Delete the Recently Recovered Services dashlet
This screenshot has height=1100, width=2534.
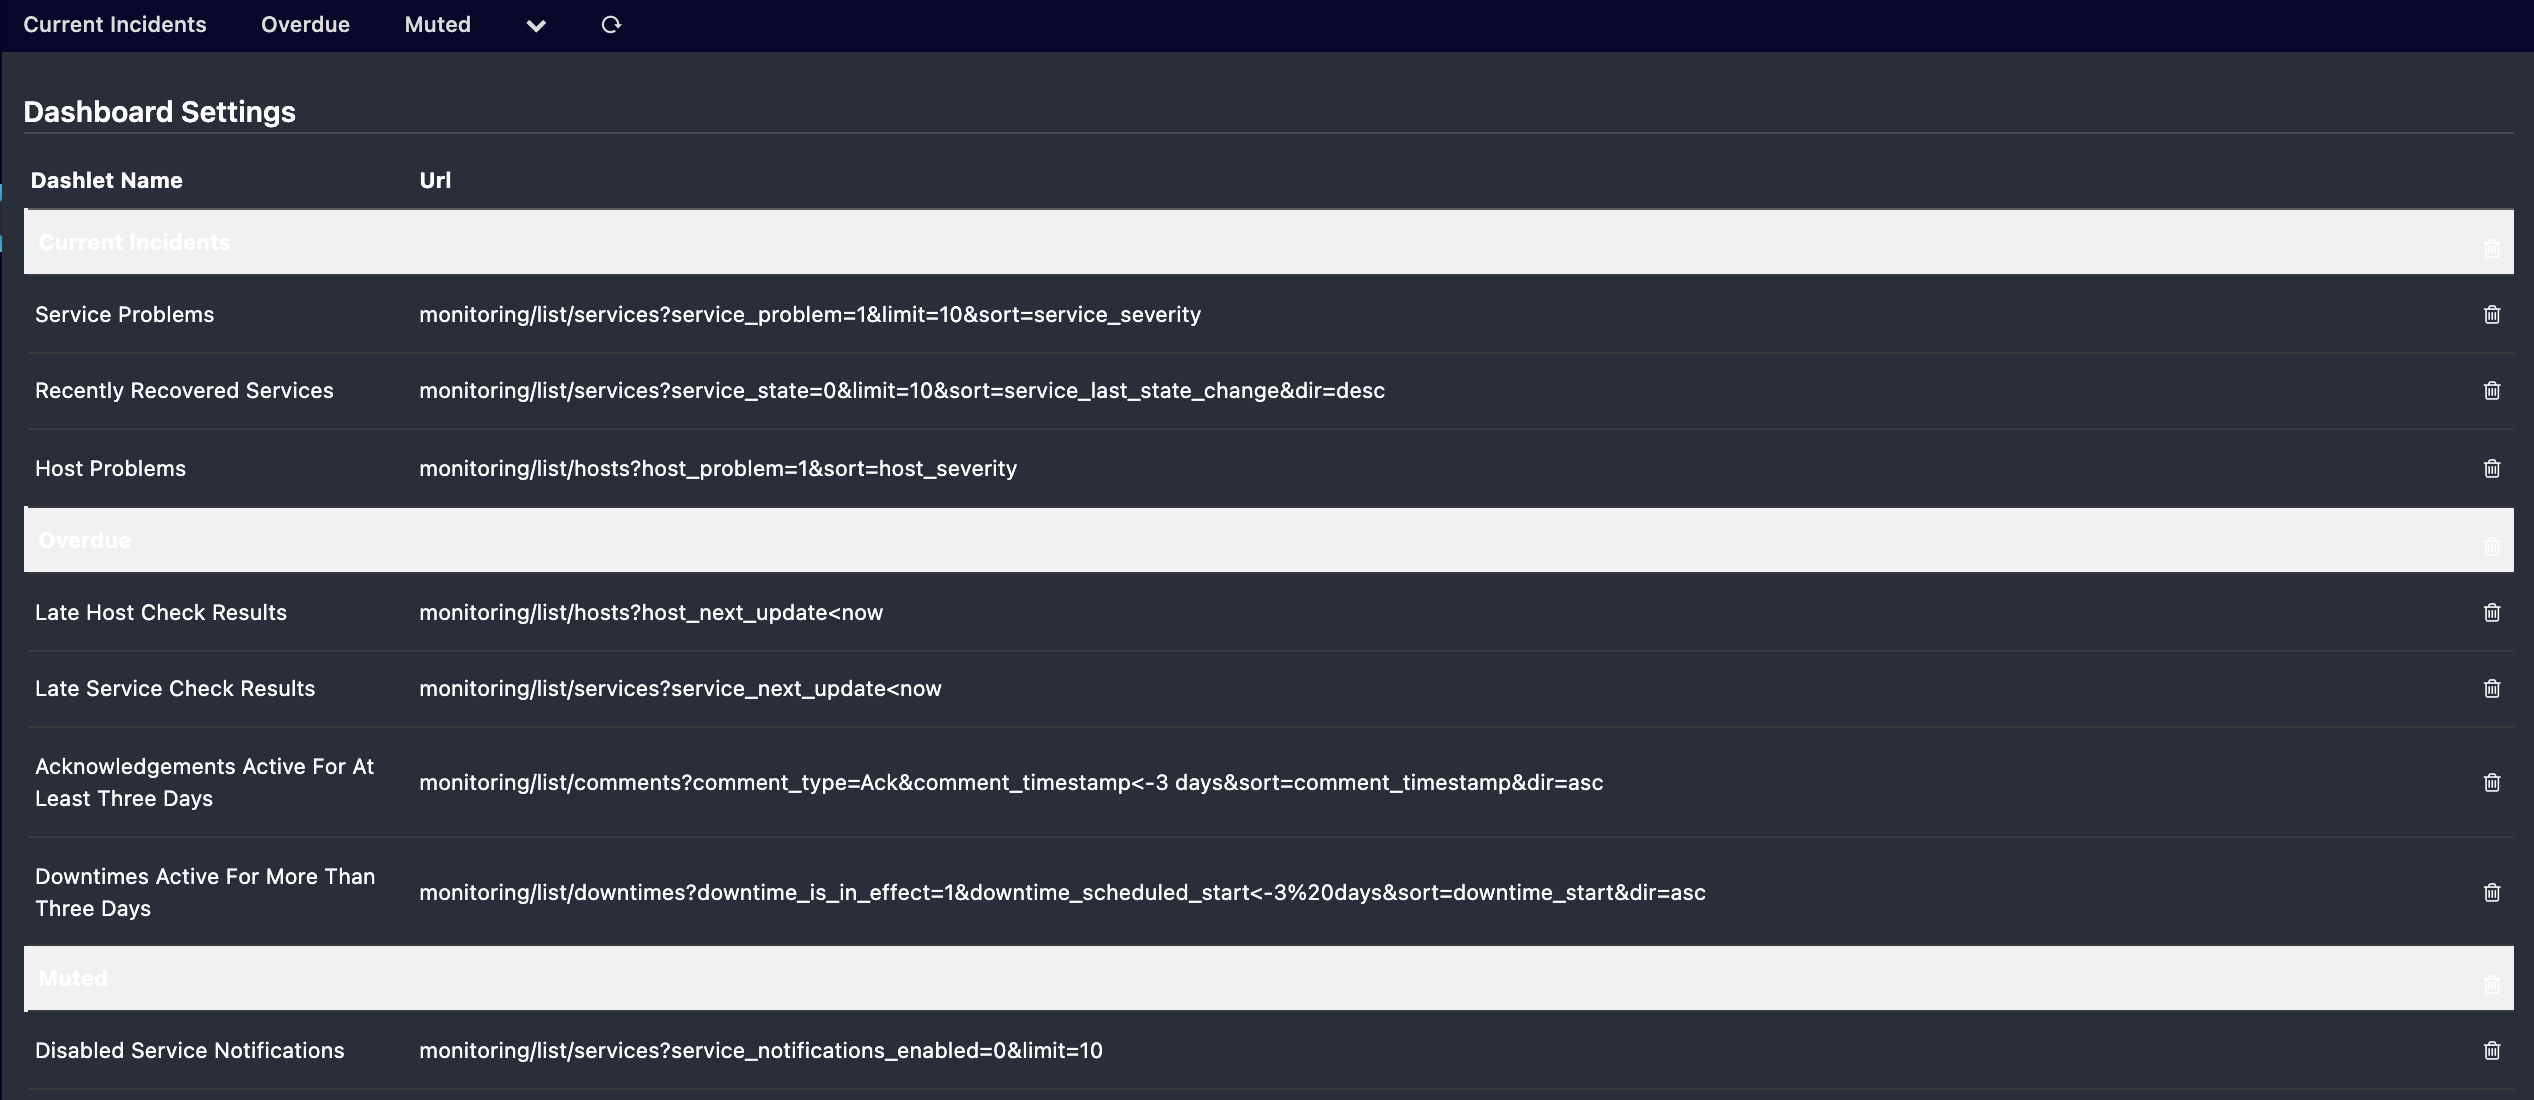click(2492, 390)
